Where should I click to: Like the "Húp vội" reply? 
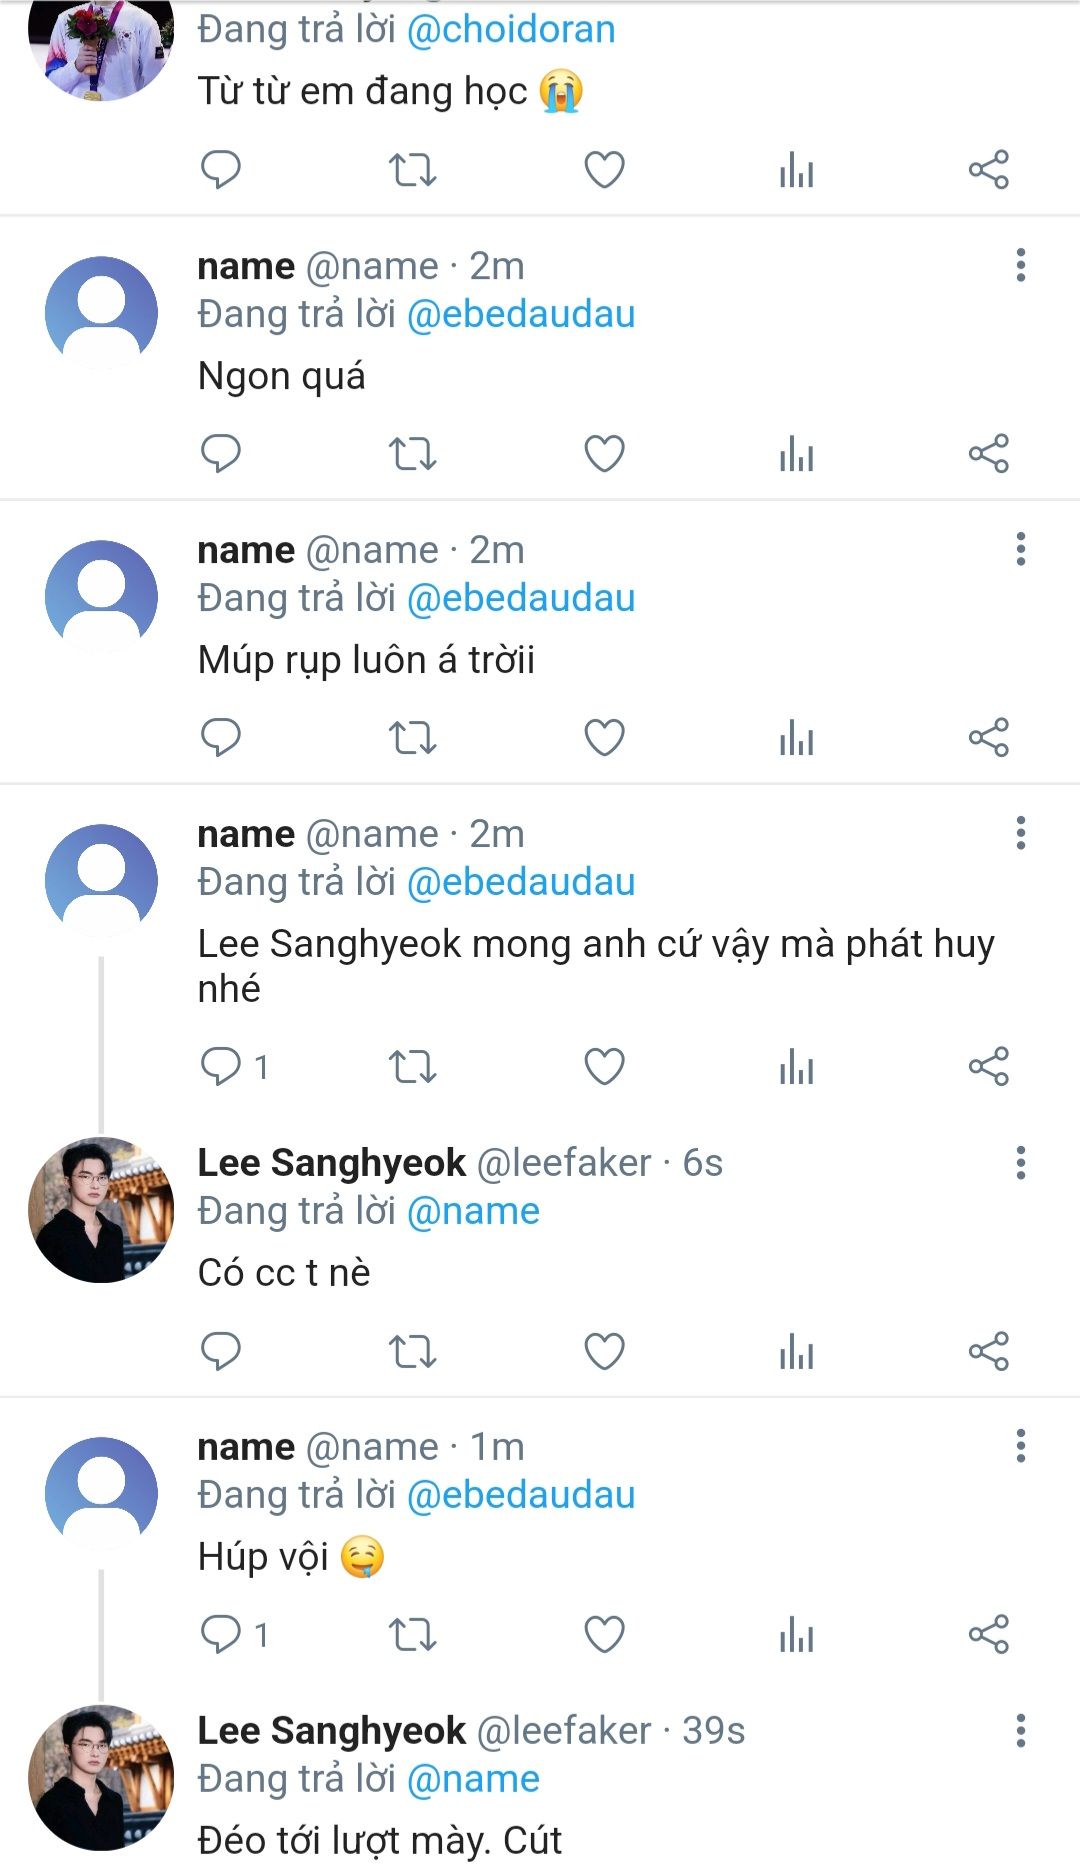604,1635
